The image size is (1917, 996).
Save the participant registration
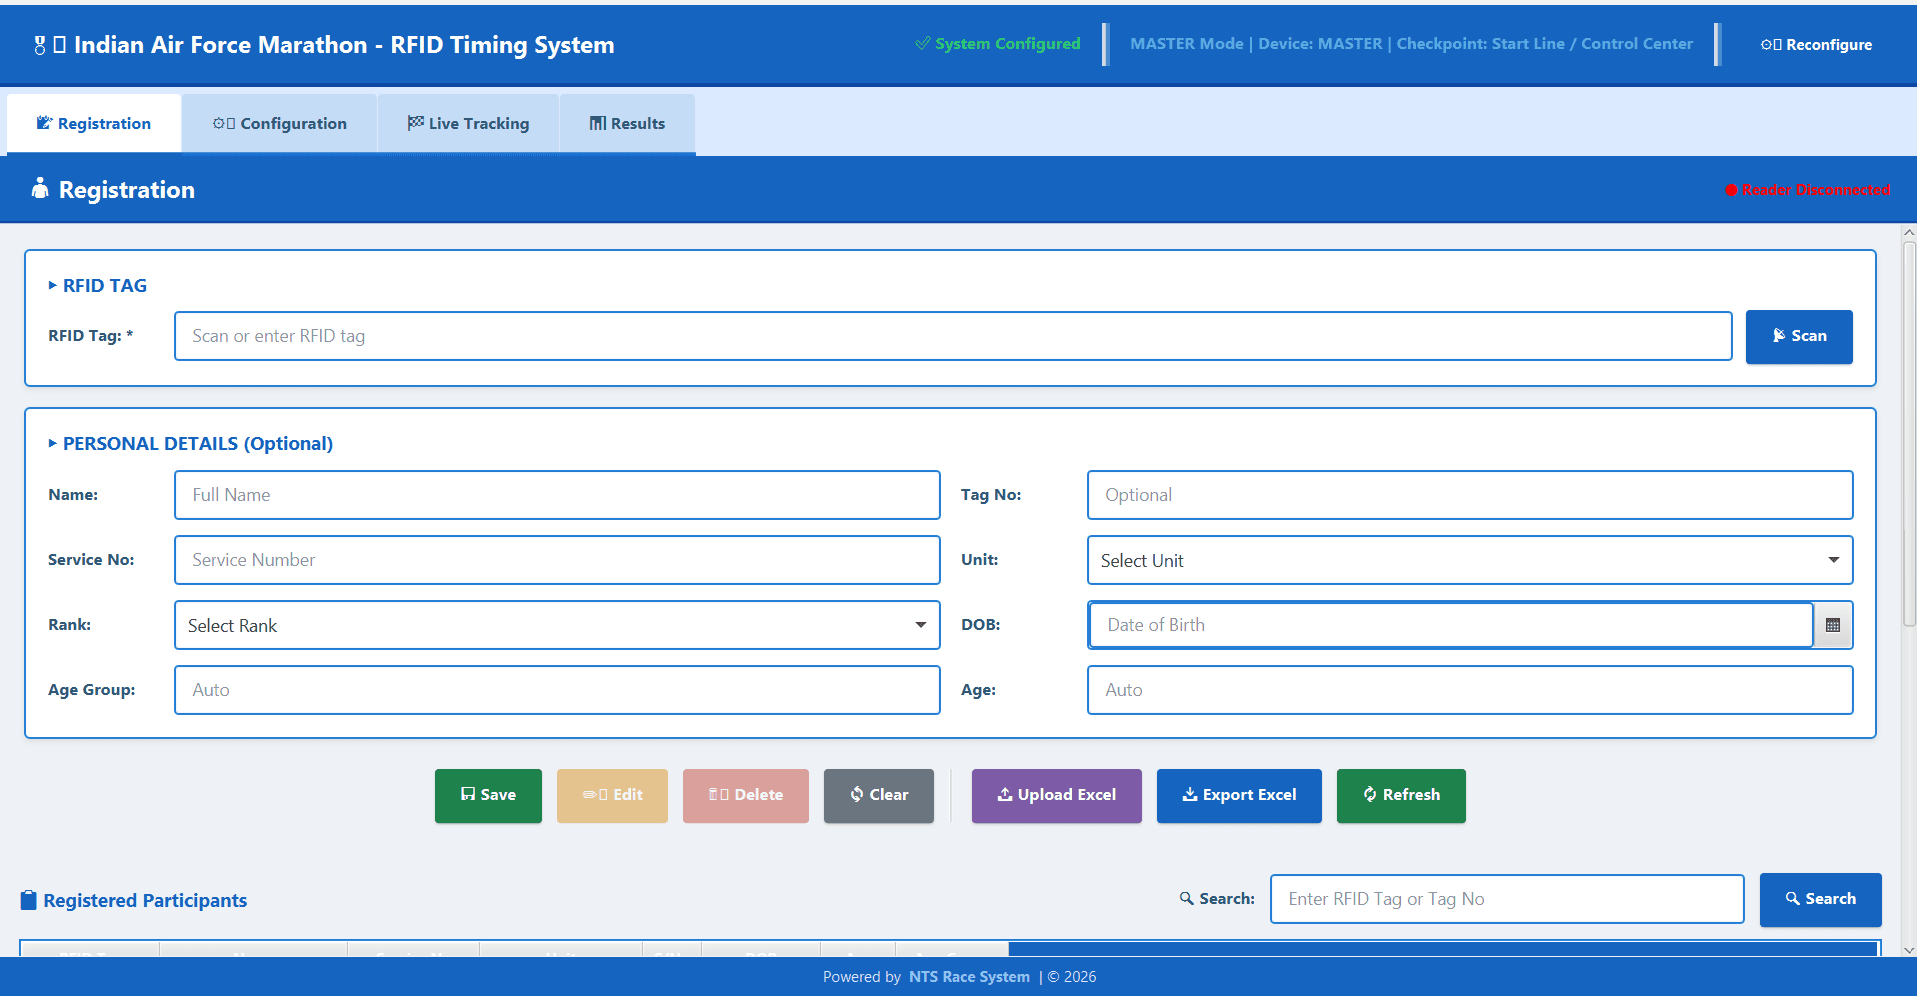click(488, 795)
